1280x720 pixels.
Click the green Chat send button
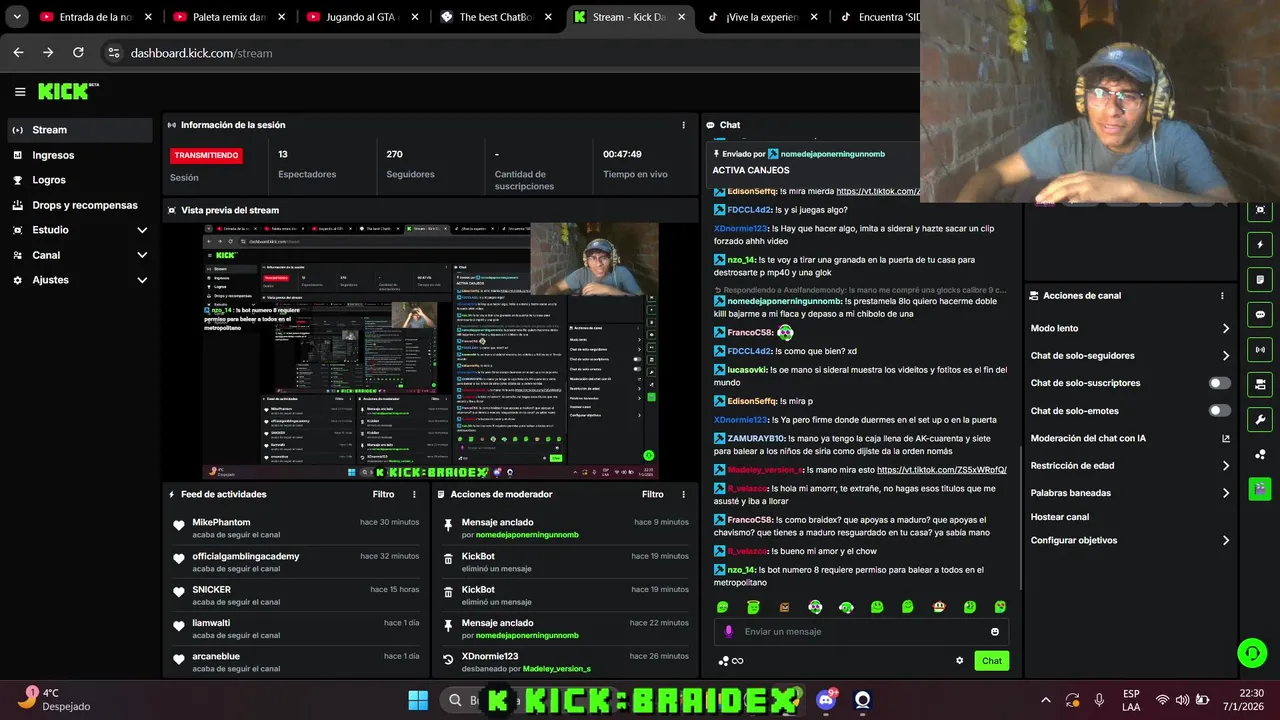[x=991, y=661]
